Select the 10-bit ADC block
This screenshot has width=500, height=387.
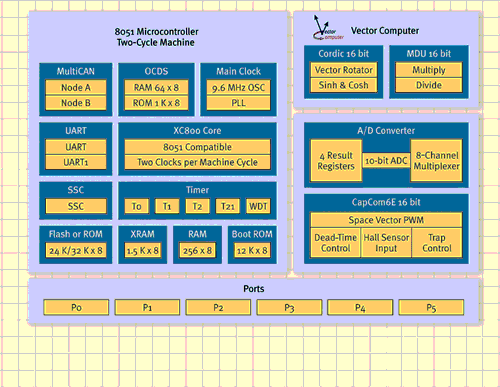click(x=386, y=161)
